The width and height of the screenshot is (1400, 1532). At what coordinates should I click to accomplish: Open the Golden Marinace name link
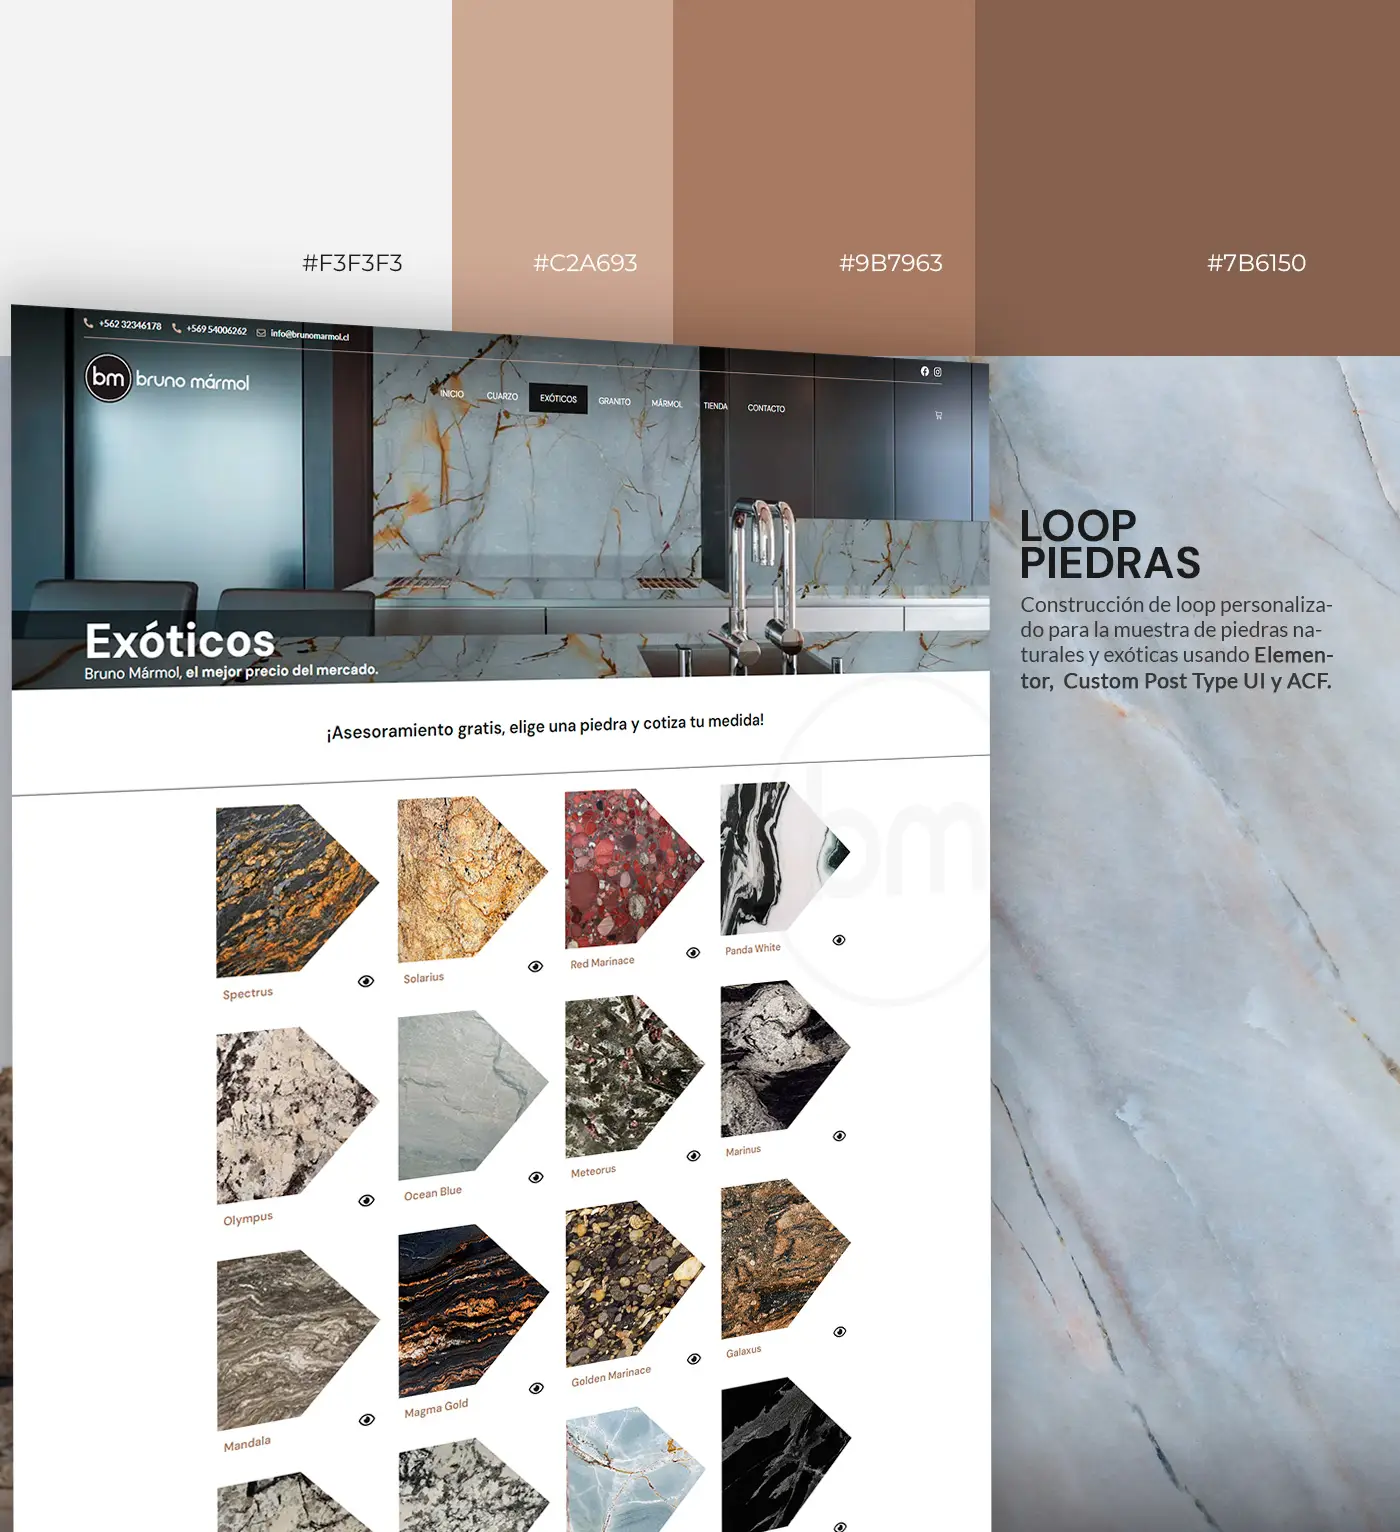[x=611, y=1375]
